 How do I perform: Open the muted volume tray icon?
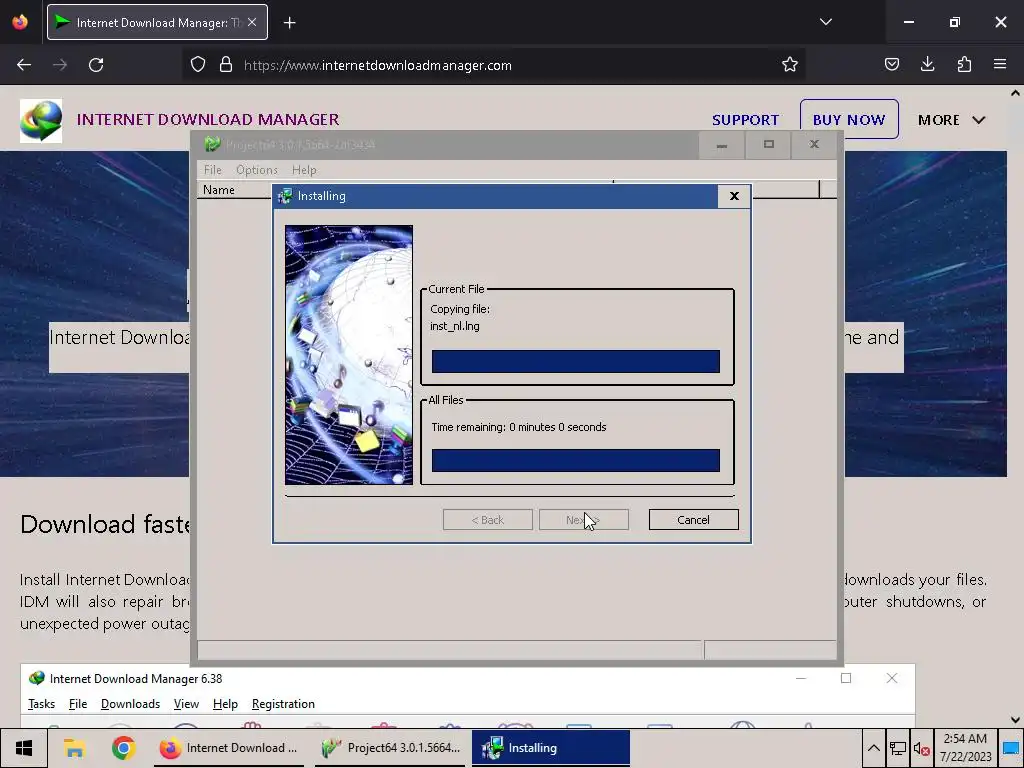(921, 748)
